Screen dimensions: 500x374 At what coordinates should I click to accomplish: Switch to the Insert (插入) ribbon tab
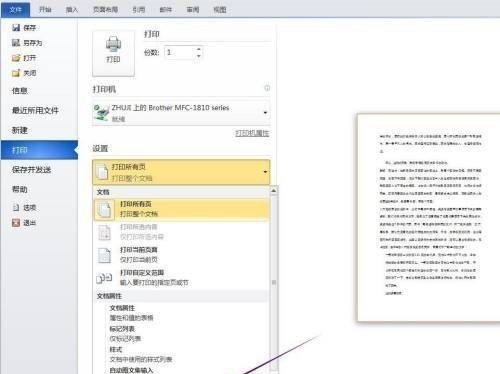click(x=72, y=10)
